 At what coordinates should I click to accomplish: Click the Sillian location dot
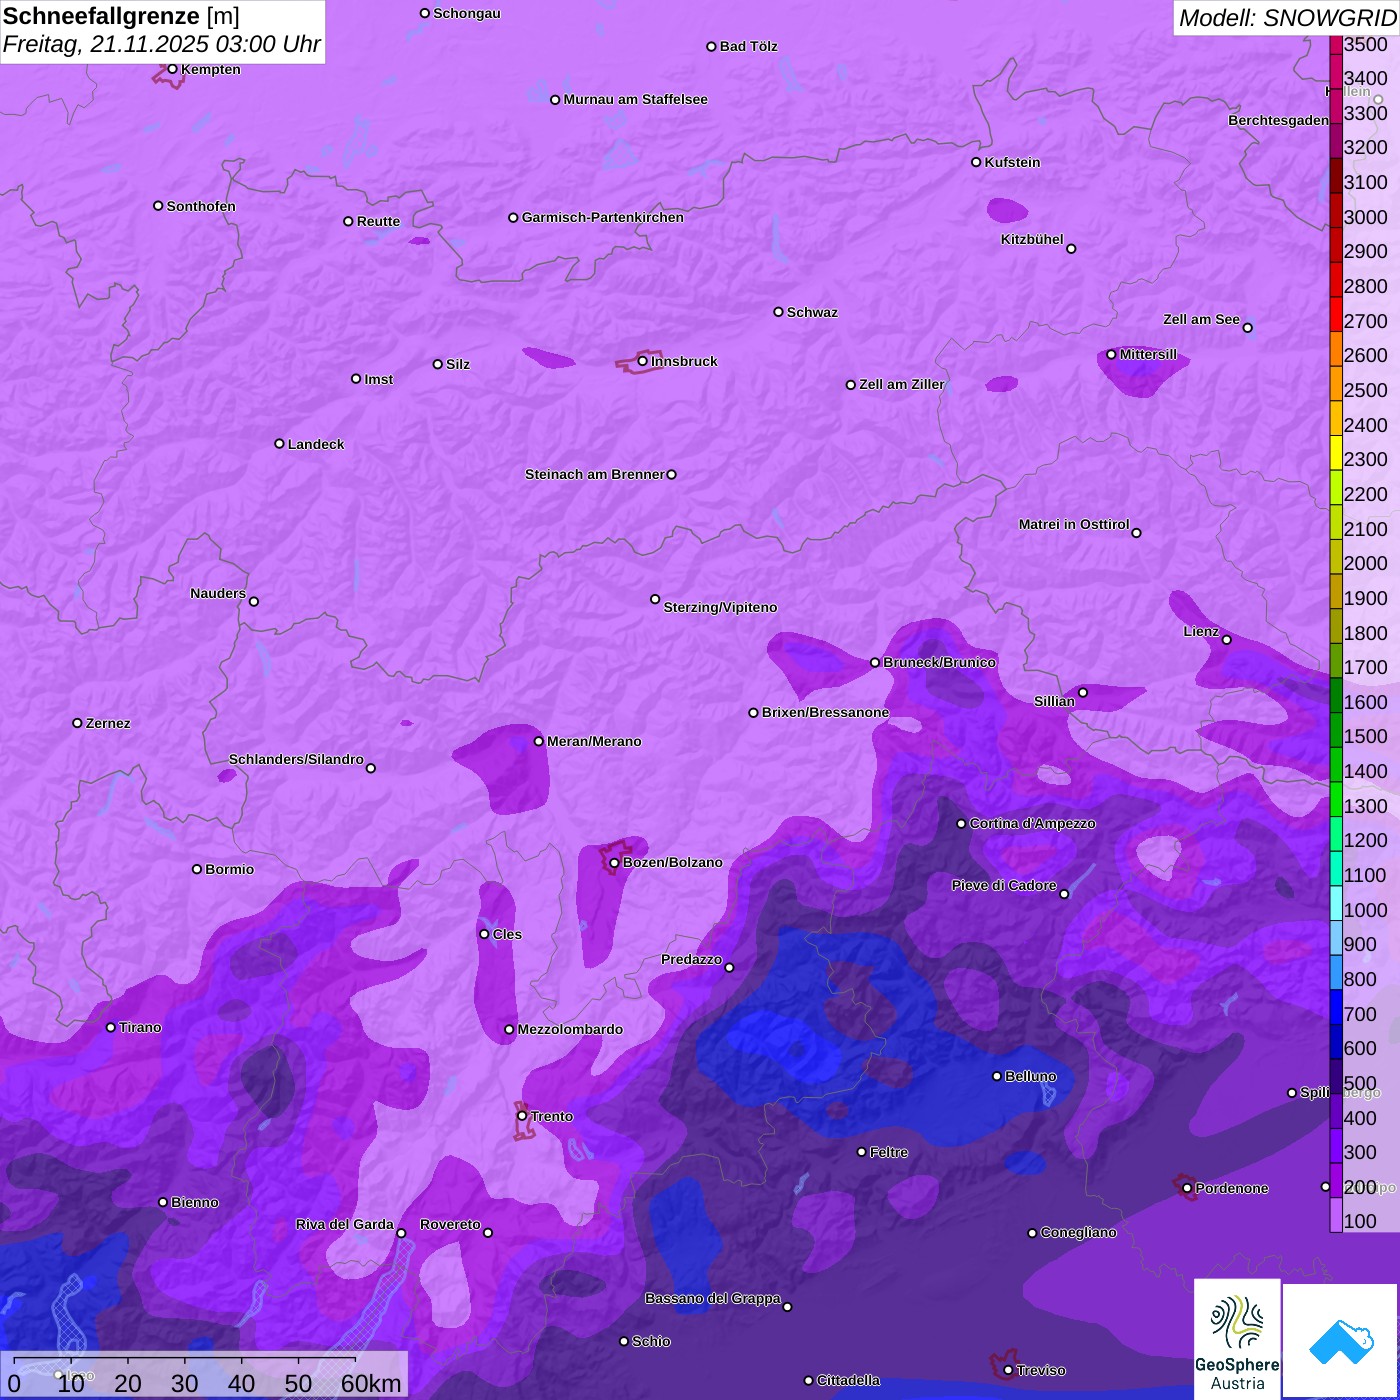(1083, 692)
